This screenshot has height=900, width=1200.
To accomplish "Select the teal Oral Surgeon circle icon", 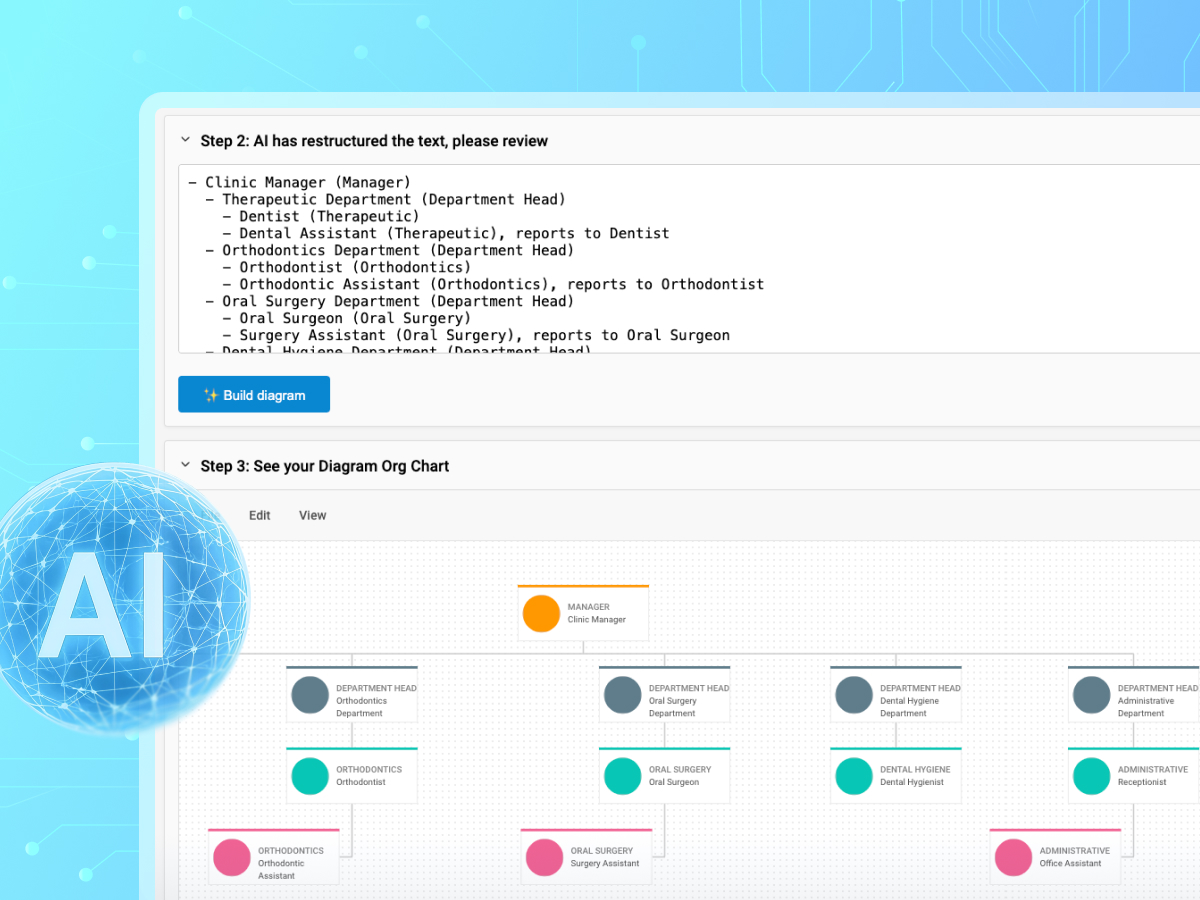I will tap(622, 776).
